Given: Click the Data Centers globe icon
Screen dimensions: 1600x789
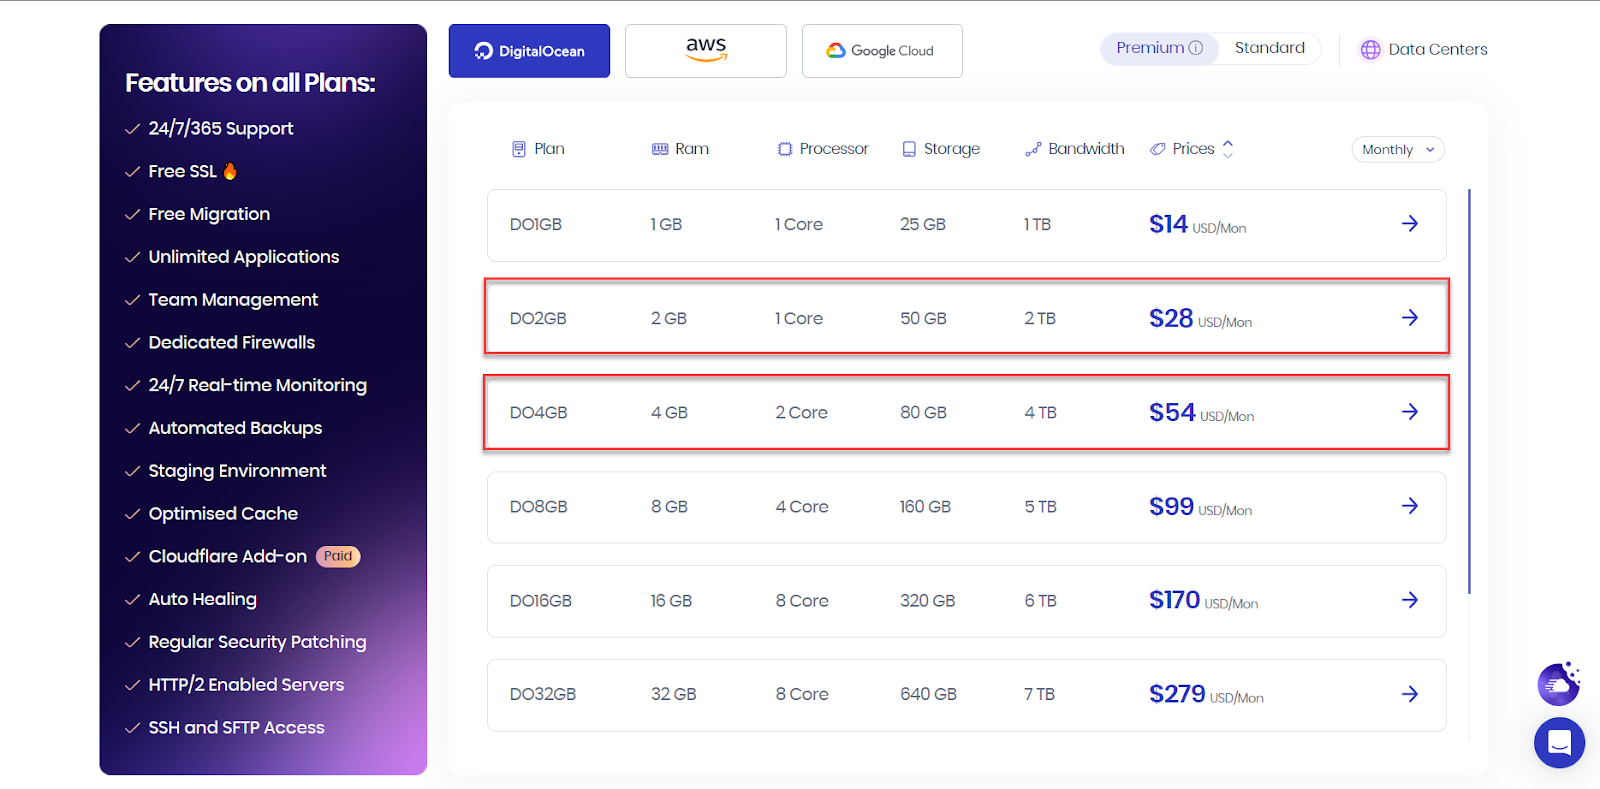Looking at the screenshot, I should (x=1370, y=50).
